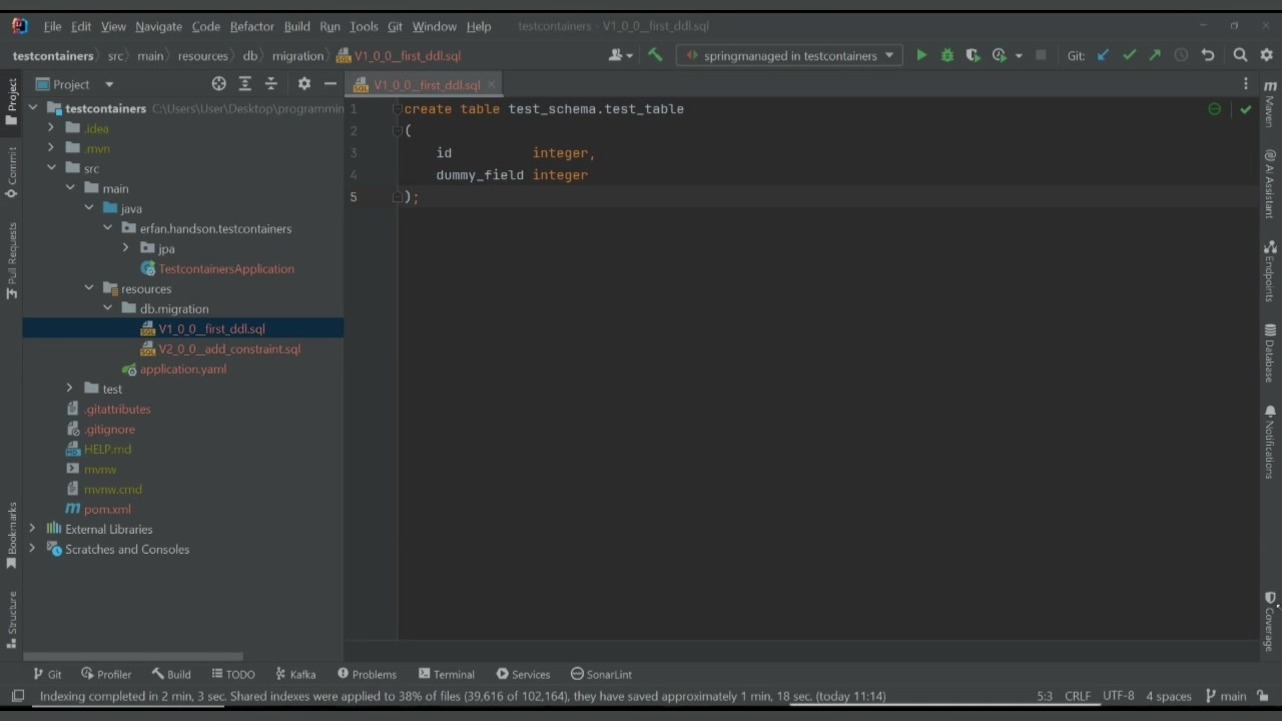The height and width of the screenshot is (721, 1282).
Task: Open IDE settings gear icon
Action: (x=1266, y=56)
